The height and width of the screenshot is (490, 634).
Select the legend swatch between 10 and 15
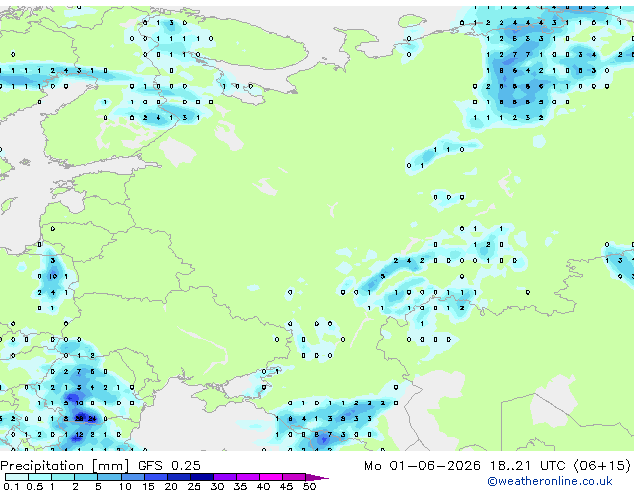[132, 477]
